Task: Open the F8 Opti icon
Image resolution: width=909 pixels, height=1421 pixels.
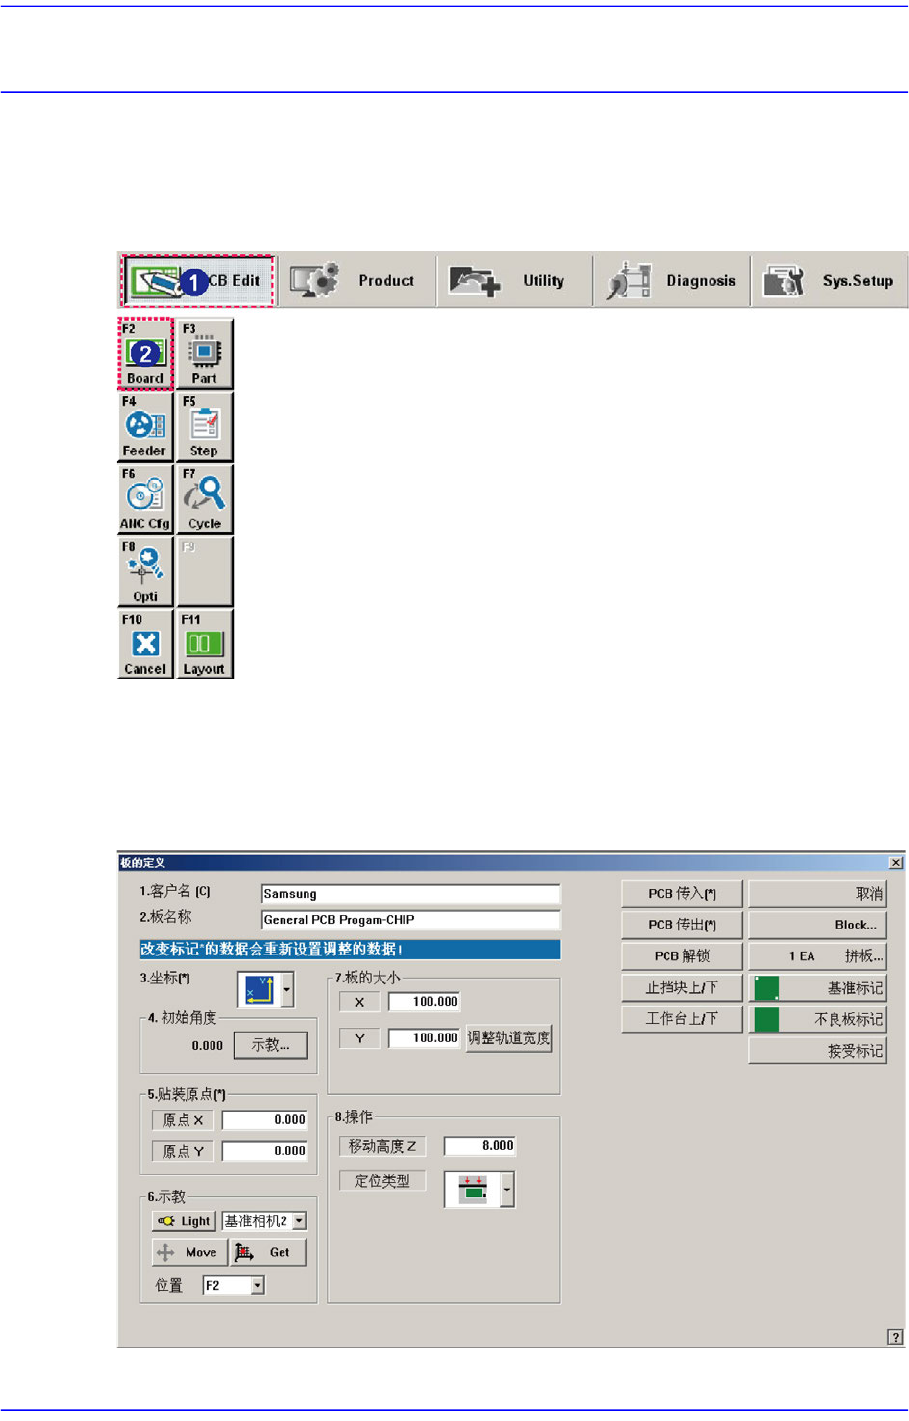Action: [145, 572]
